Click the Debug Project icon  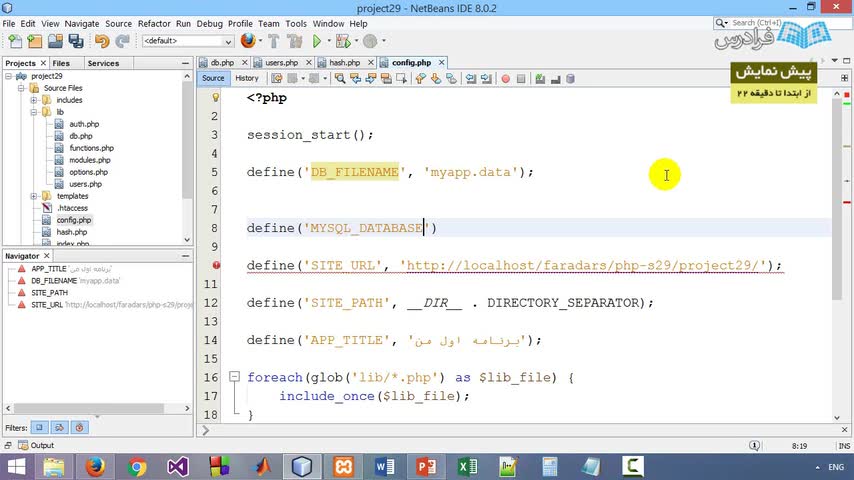coord(343,41)
